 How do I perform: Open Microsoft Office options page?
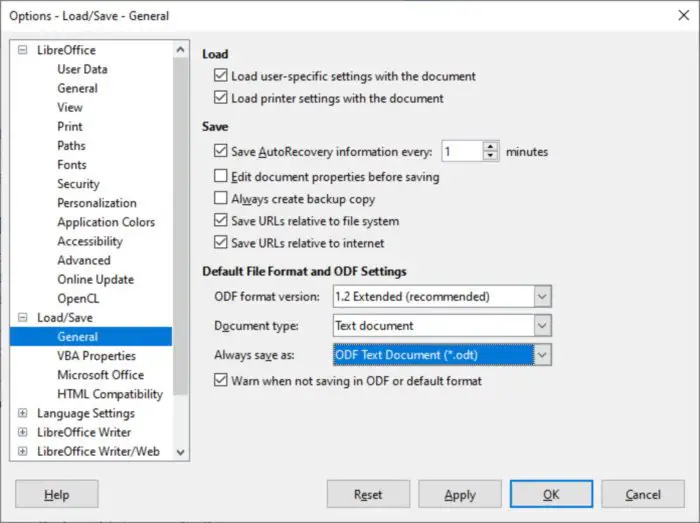[x=100, y=375]
